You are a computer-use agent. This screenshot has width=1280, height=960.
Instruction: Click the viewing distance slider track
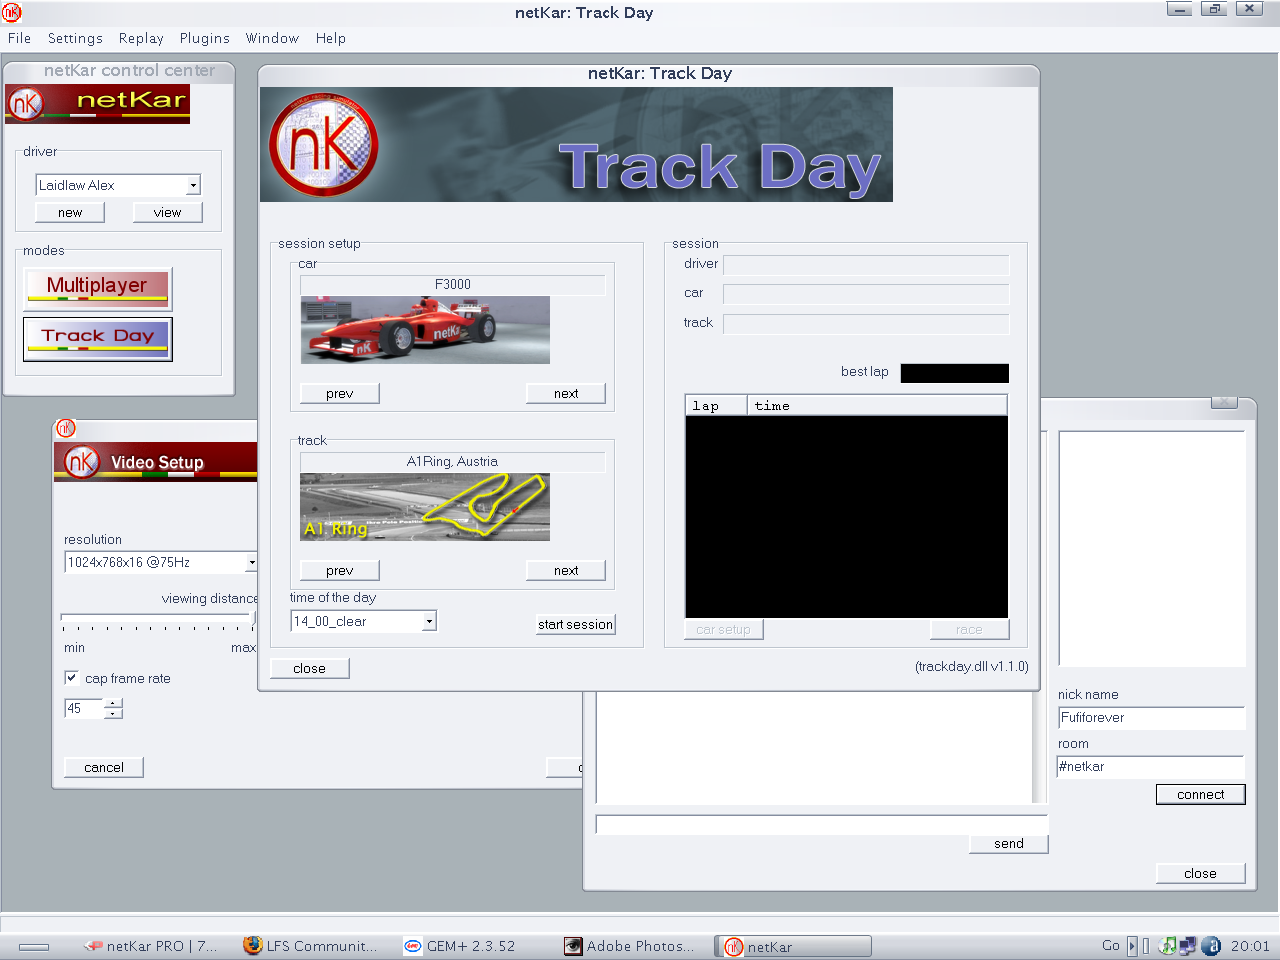click(157, 618)
